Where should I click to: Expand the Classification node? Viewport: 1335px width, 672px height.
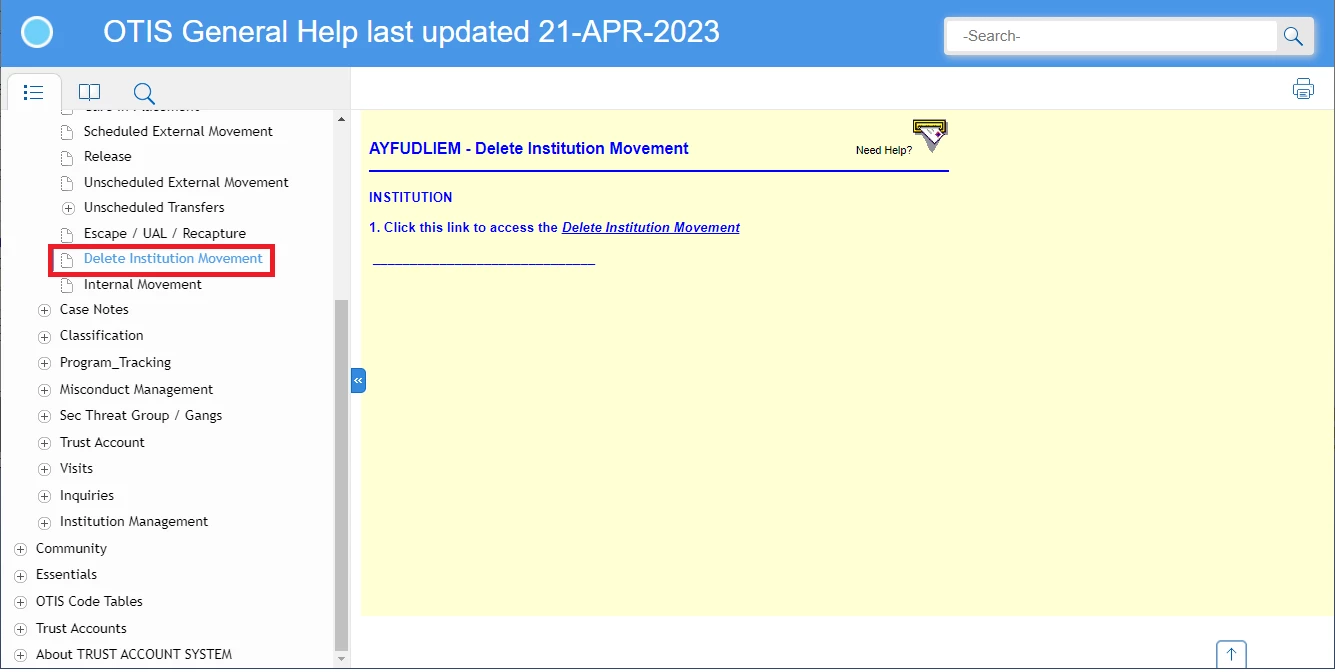(44, 336)
